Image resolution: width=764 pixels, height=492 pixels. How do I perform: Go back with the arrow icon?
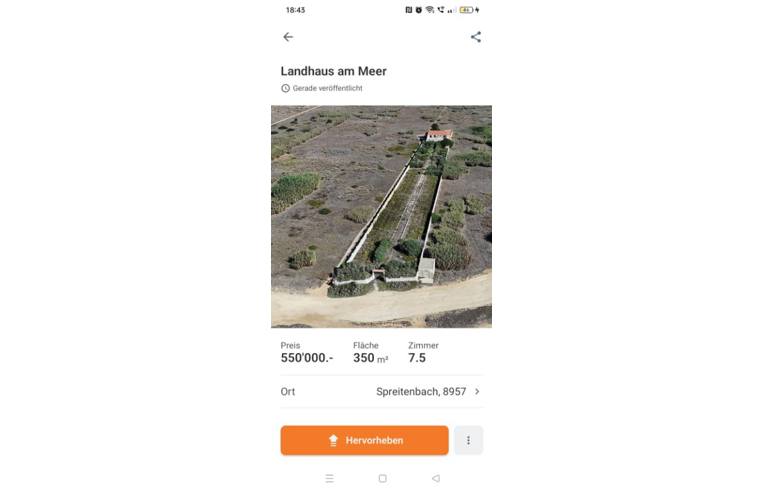tap(288, 37)
